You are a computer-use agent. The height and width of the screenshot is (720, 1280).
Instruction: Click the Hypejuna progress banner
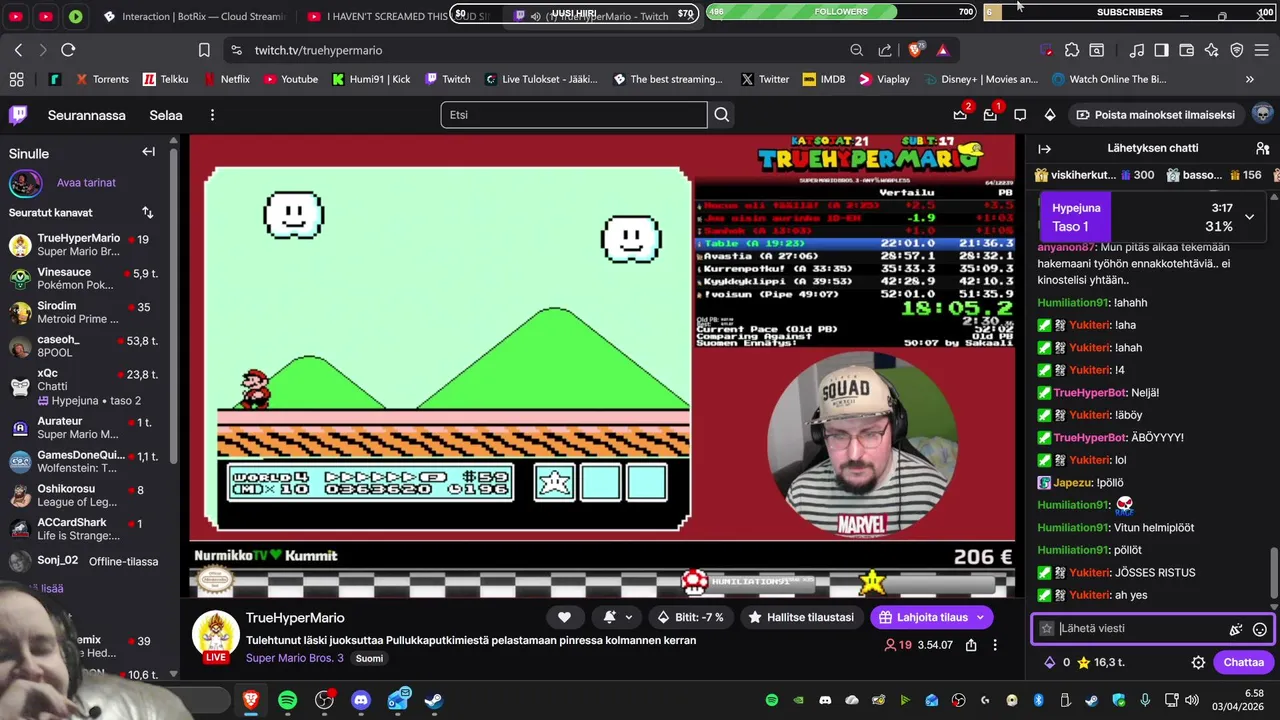pos(1153,217)
